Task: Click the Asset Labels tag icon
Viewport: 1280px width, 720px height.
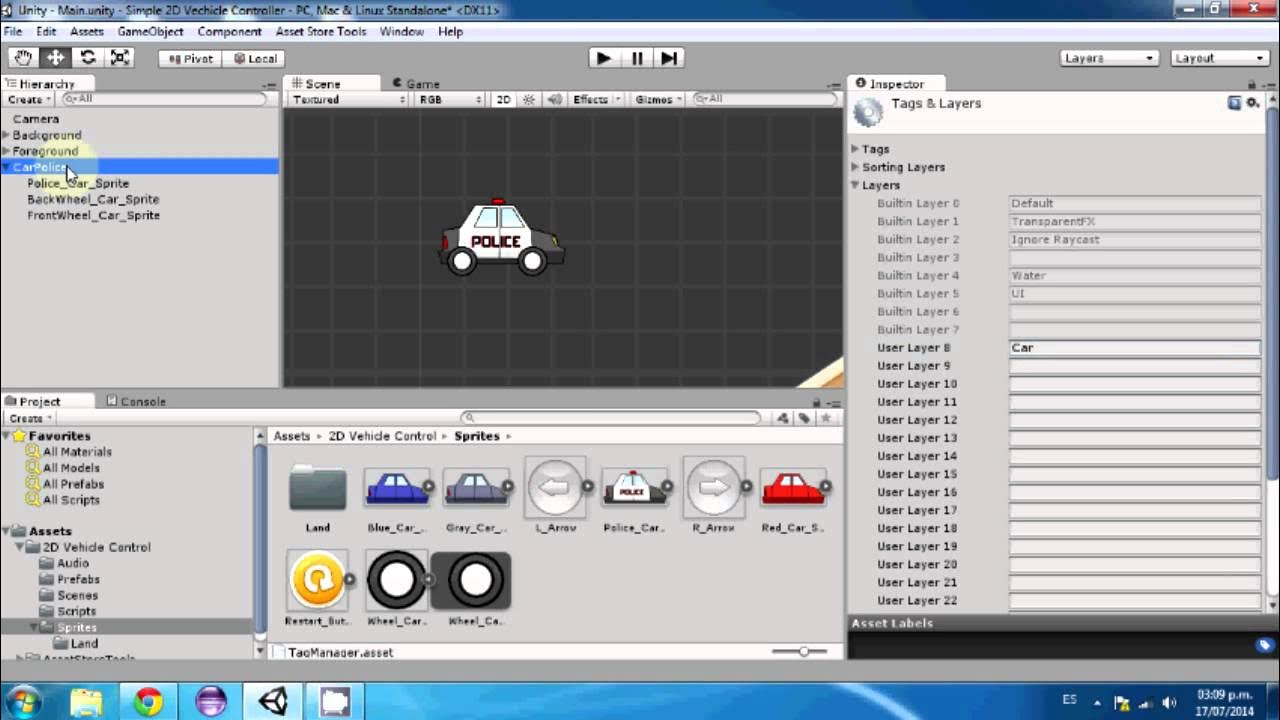Action: click(1264, 645)
